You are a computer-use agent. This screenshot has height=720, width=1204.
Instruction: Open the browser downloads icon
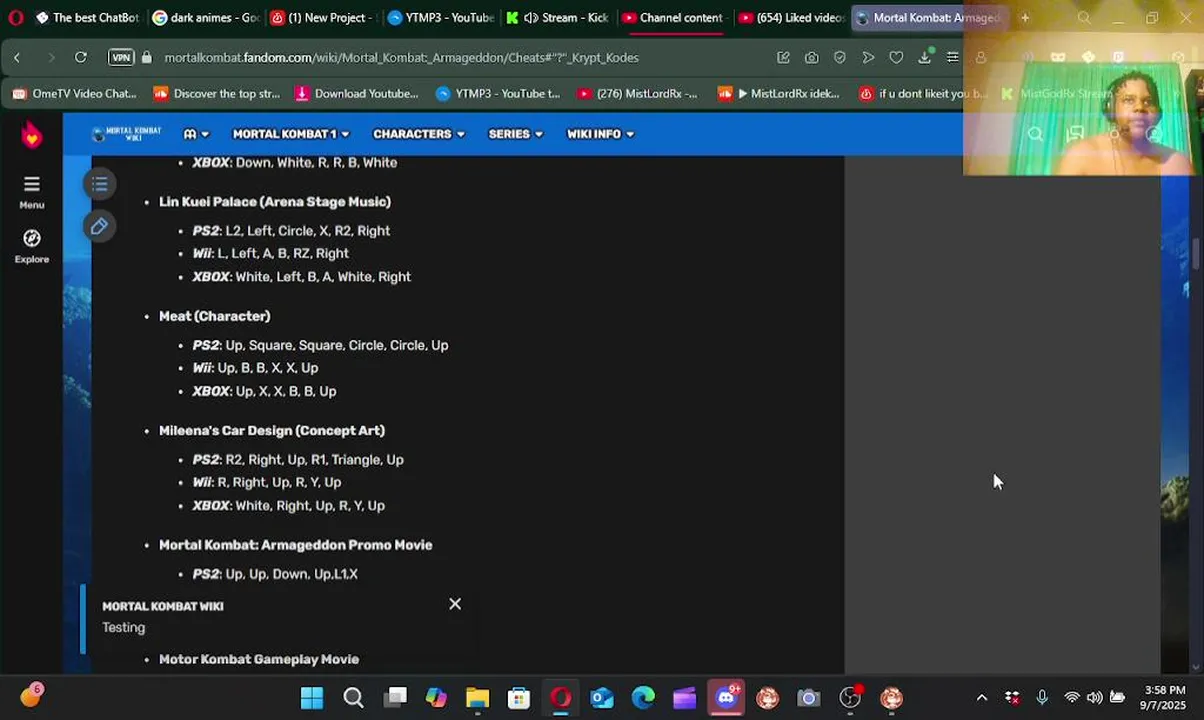[925, 58]
